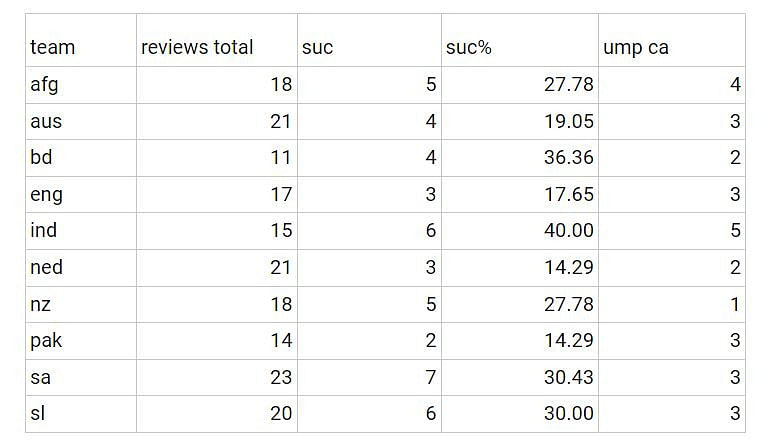
Task: Click the cell with reviews total 23
Action: click(217, 378)
